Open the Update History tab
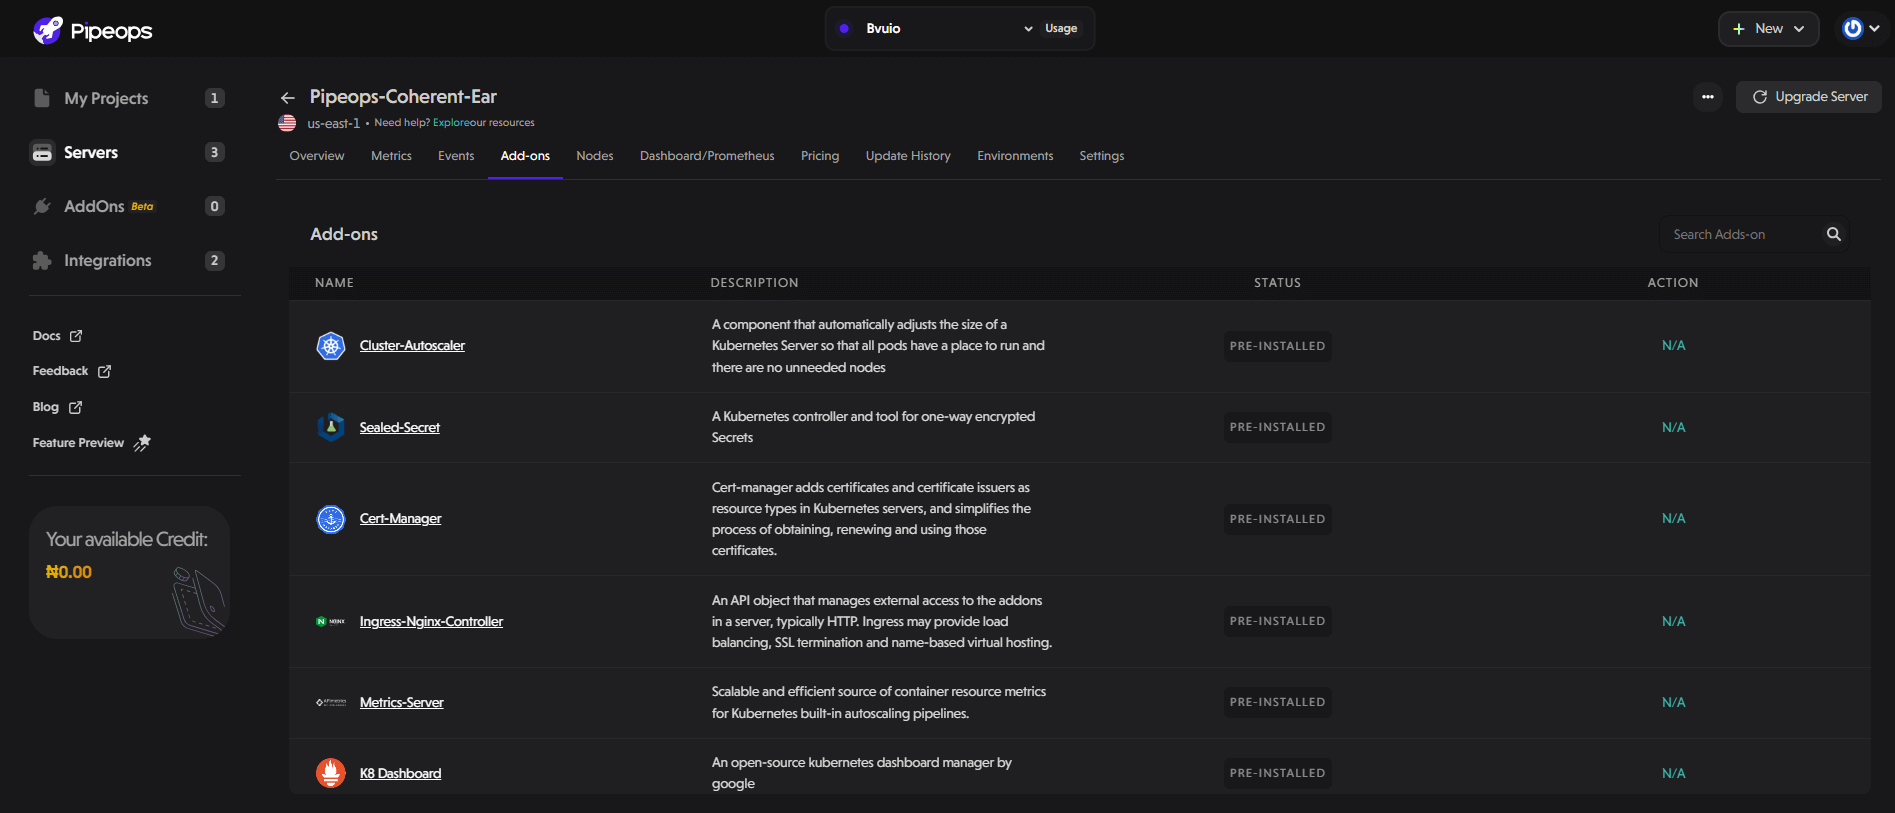 [908, 156]
